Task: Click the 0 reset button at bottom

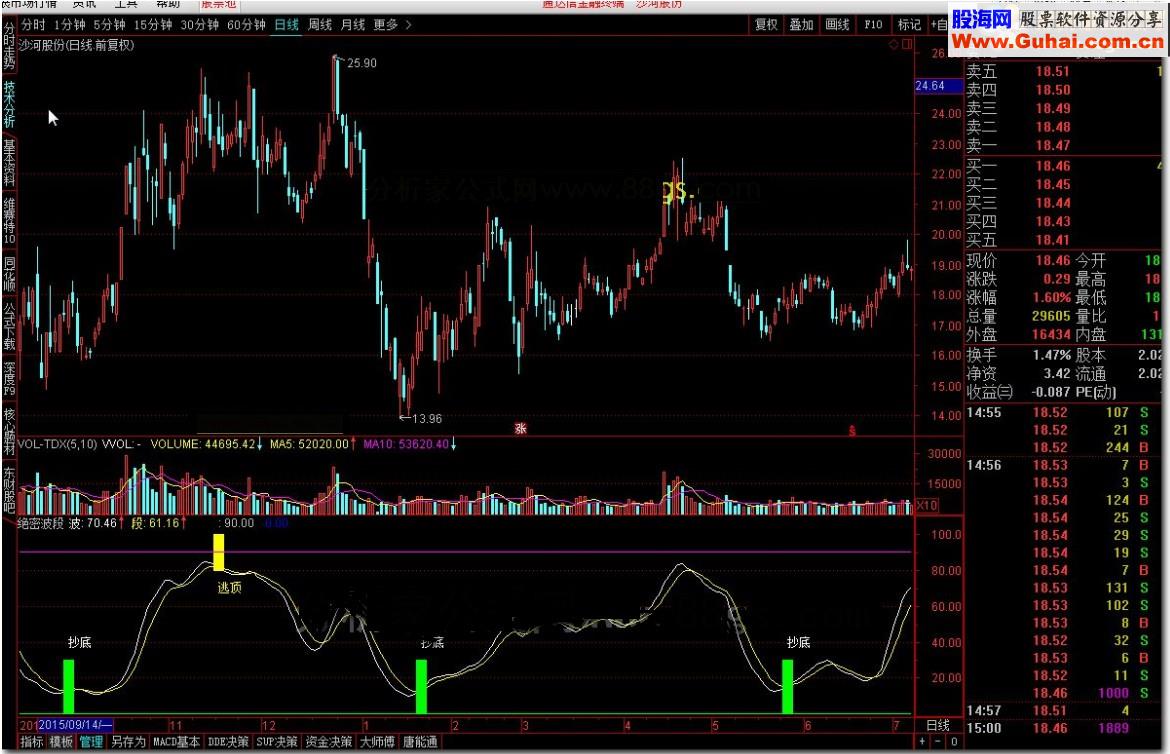Action: click(954, 741)
